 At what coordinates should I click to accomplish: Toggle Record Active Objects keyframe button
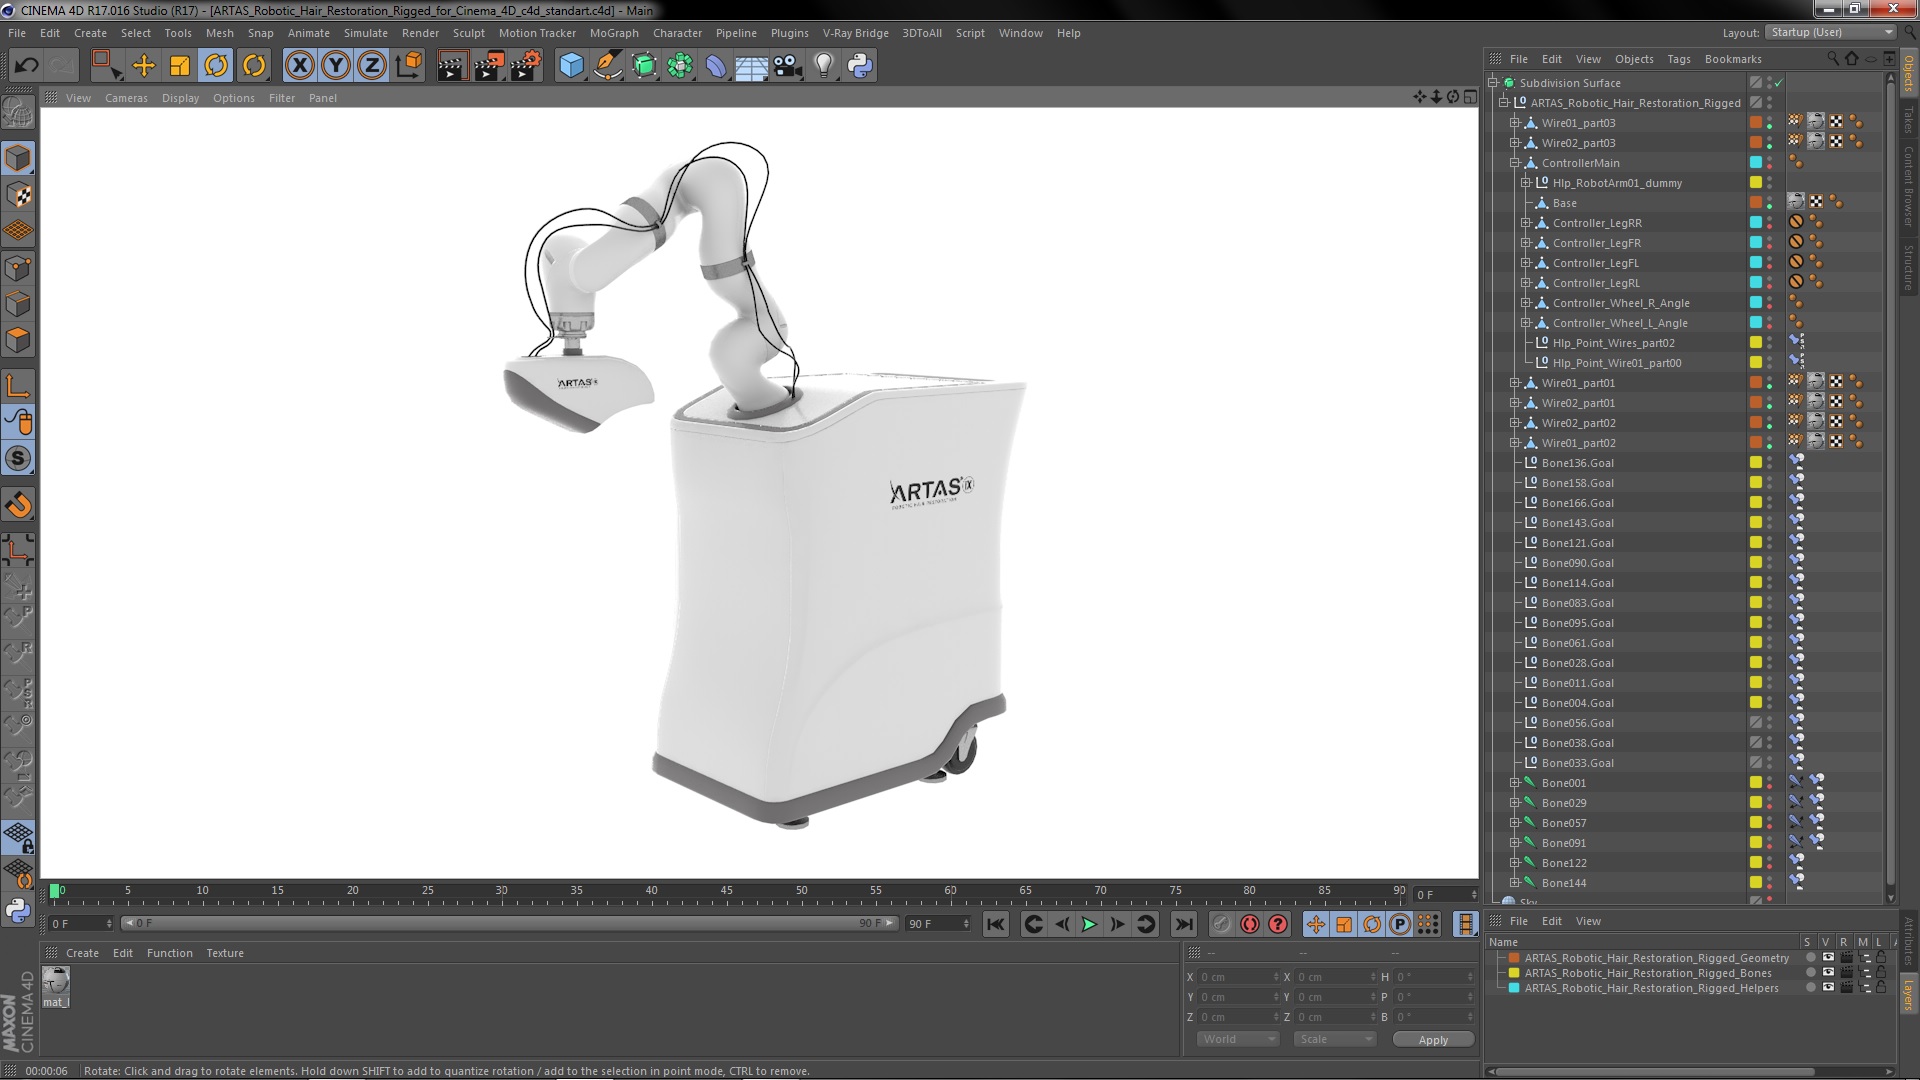[1221, 925]
